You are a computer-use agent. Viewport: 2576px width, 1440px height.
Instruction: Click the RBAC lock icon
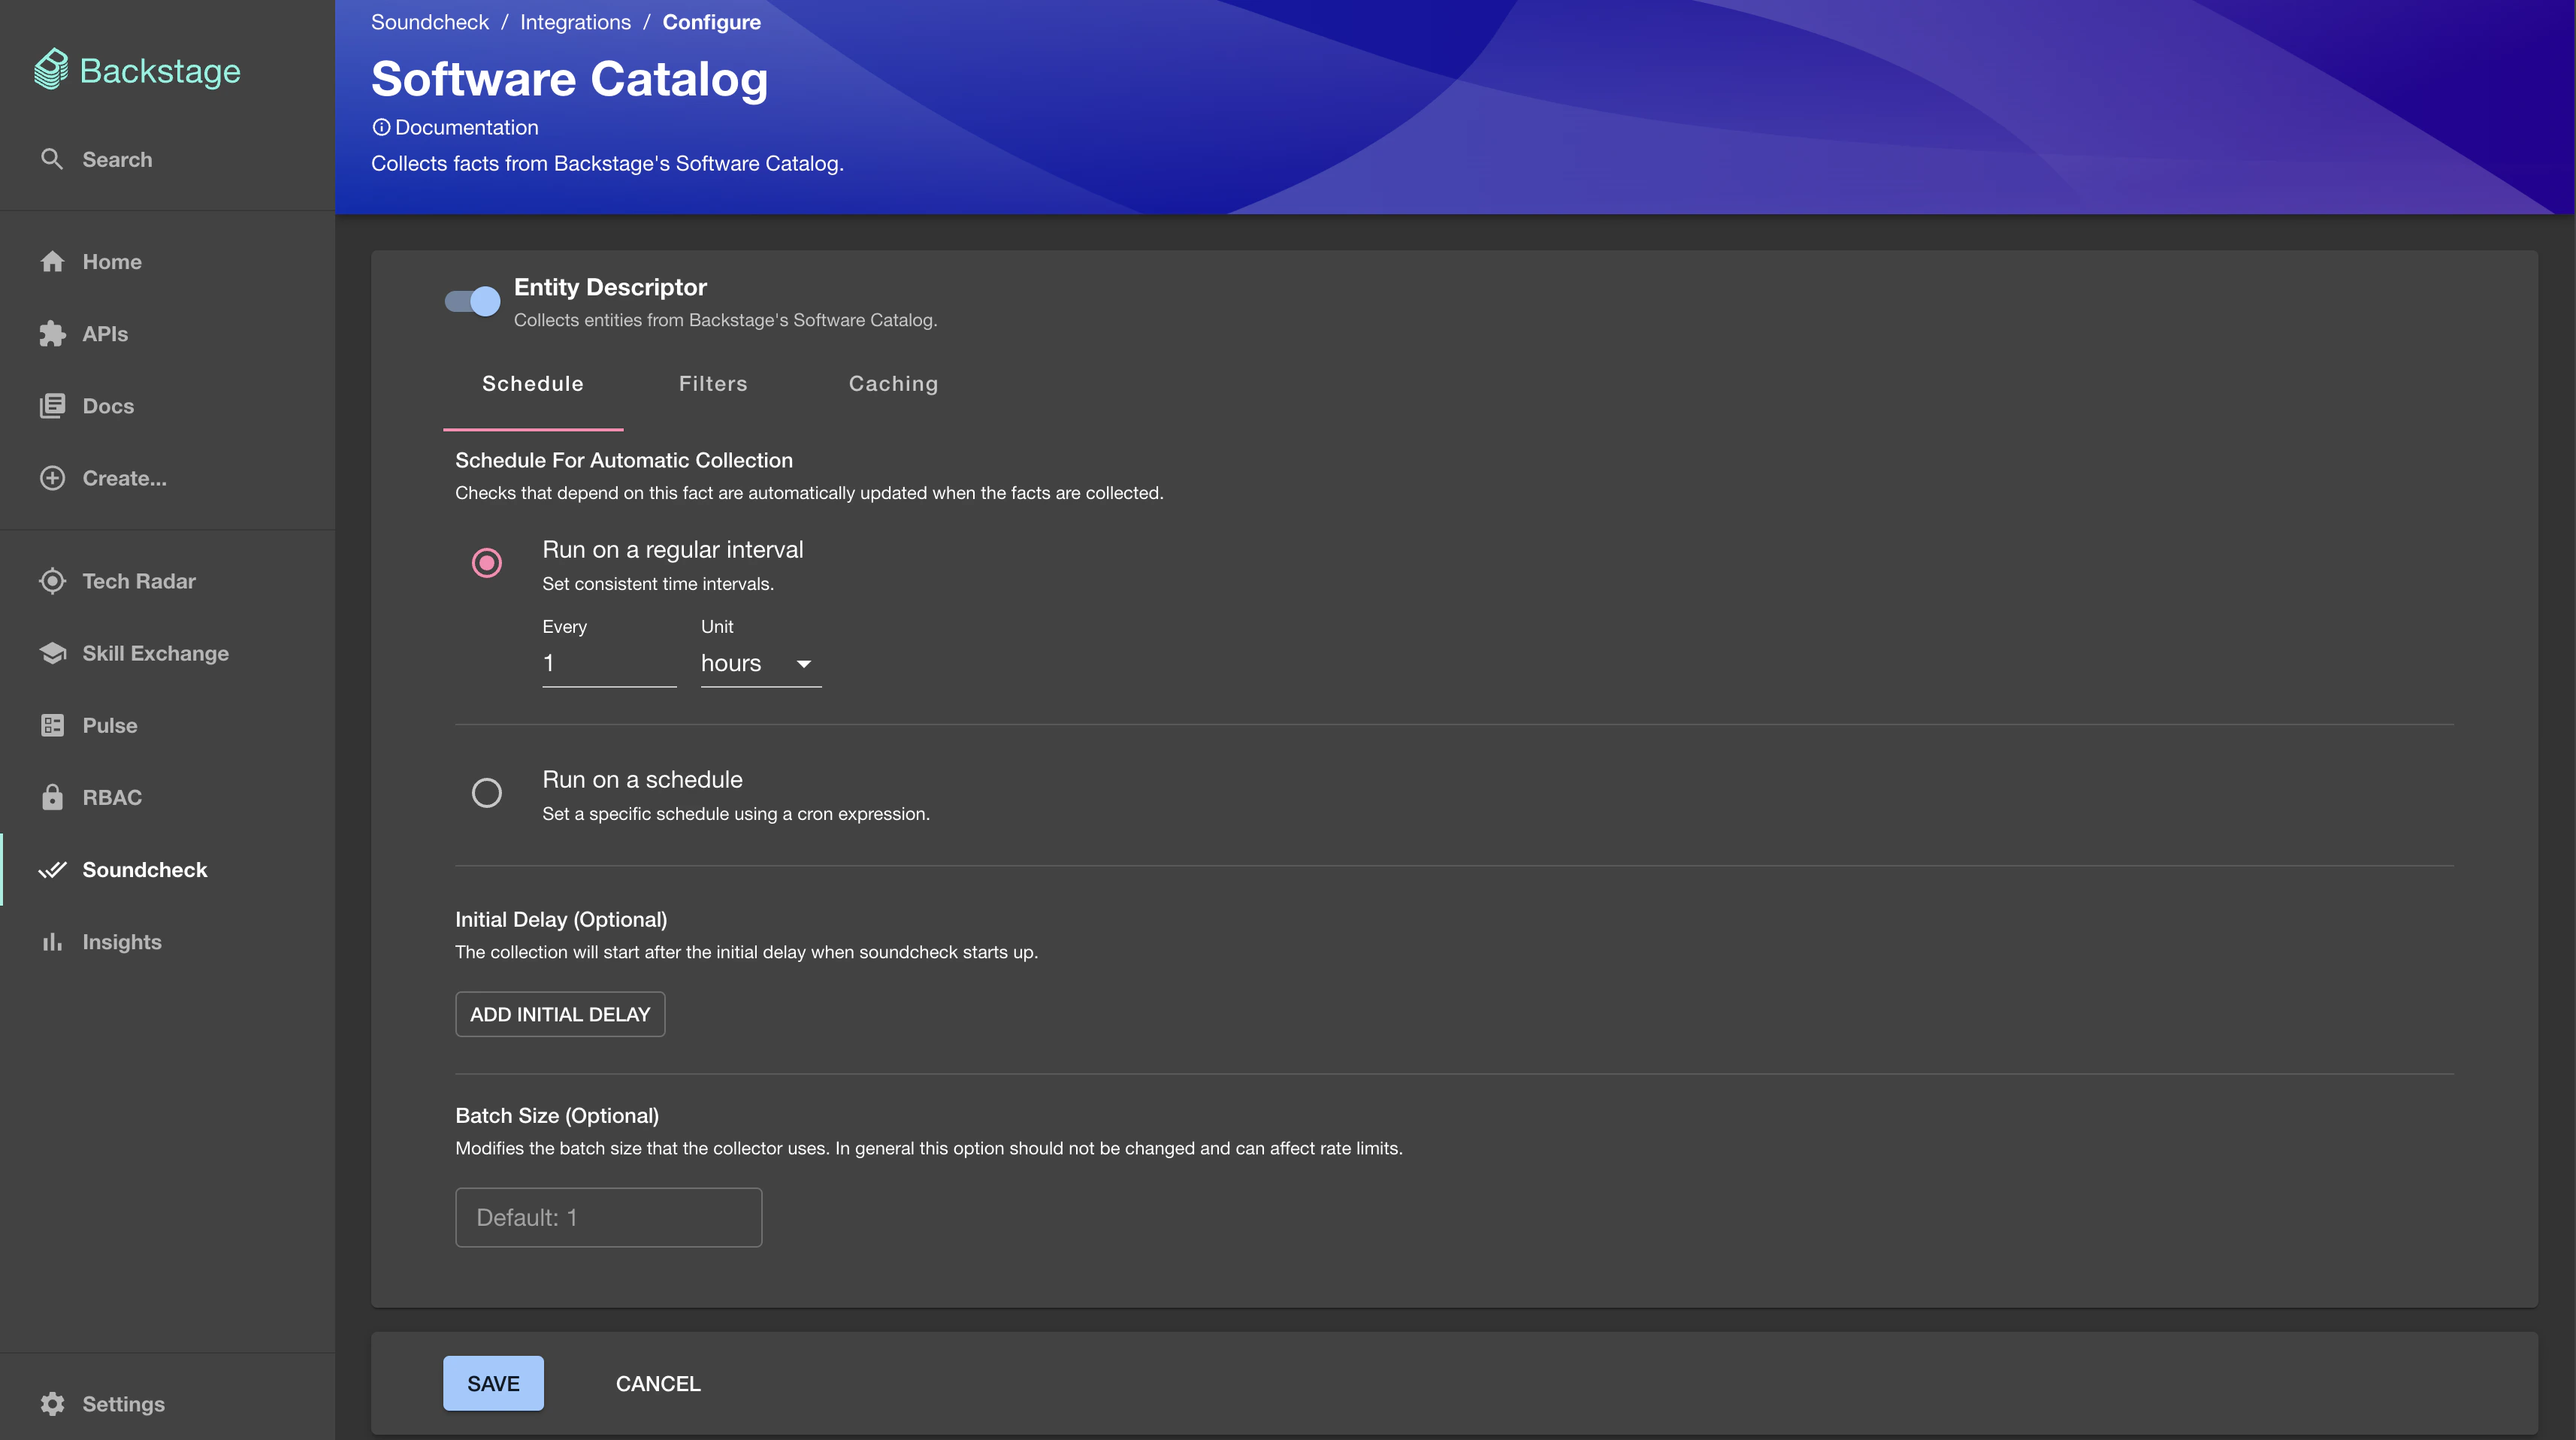52,797
